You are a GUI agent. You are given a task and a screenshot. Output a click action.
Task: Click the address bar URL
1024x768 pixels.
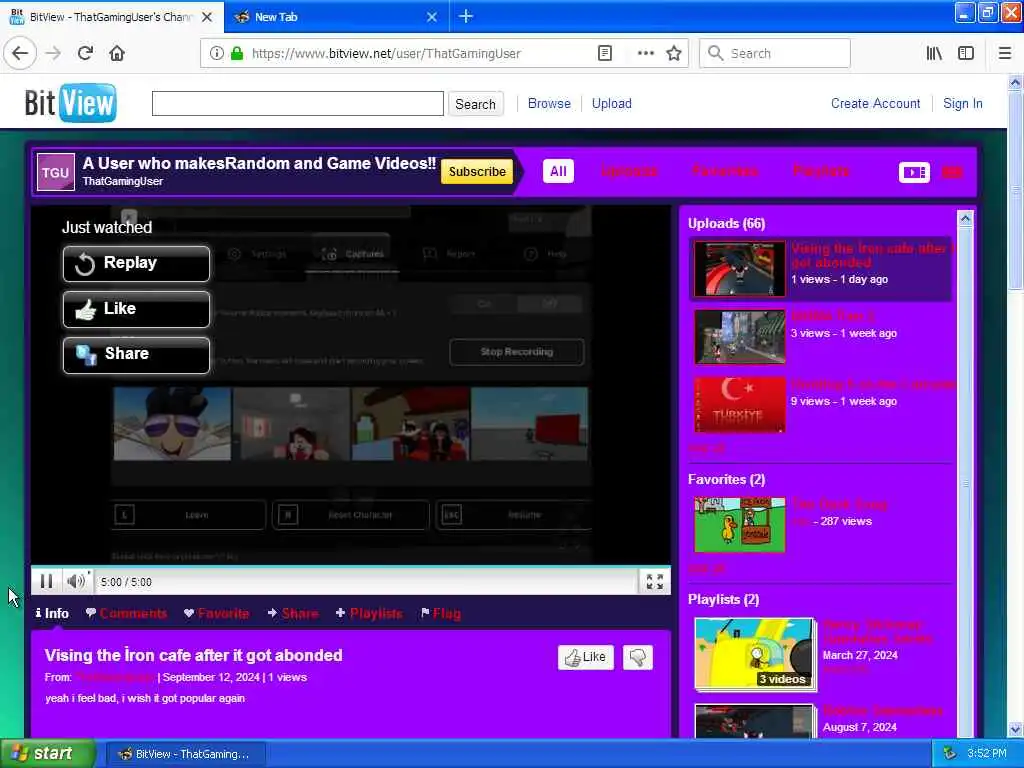pos(386,54)
